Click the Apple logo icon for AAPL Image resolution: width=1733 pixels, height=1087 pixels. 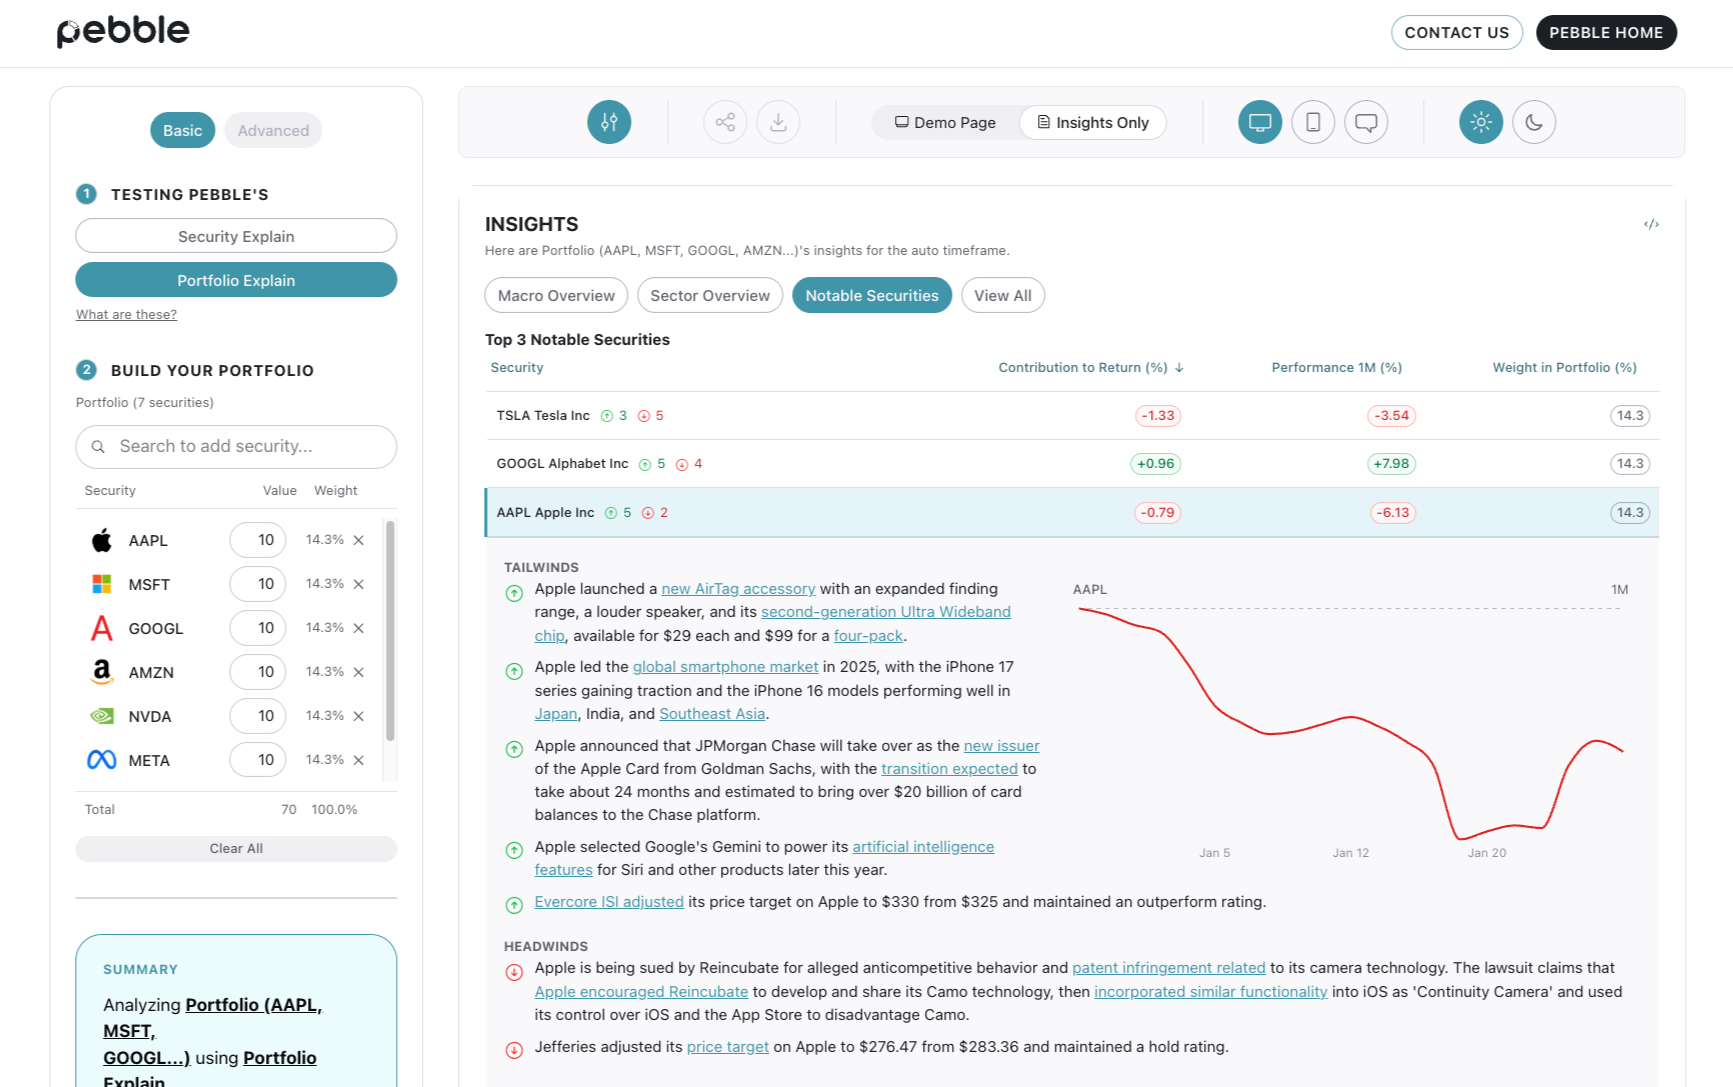[102, 540]
